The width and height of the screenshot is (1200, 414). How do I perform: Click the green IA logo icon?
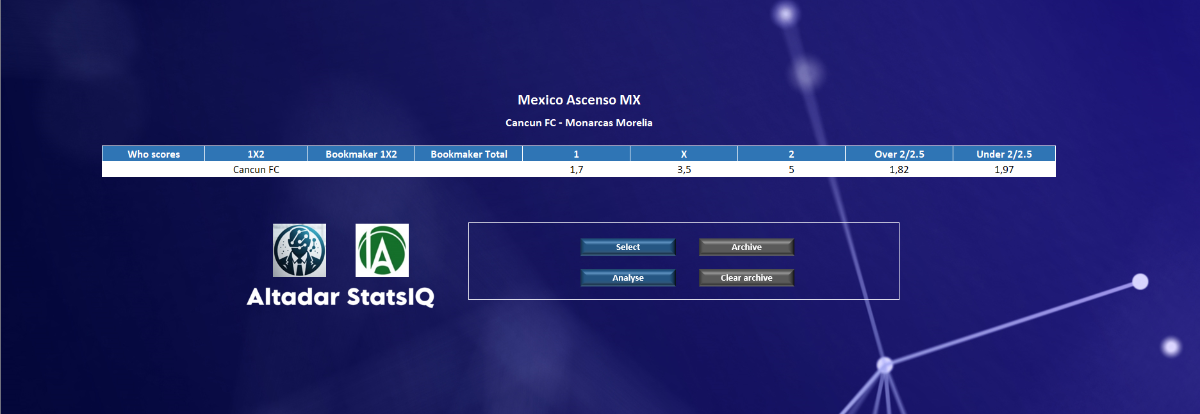[382, 250]
